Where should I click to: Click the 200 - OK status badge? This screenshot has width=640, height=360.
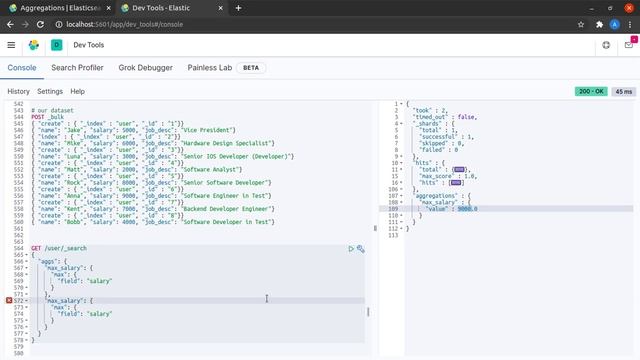tap(591, 91)
